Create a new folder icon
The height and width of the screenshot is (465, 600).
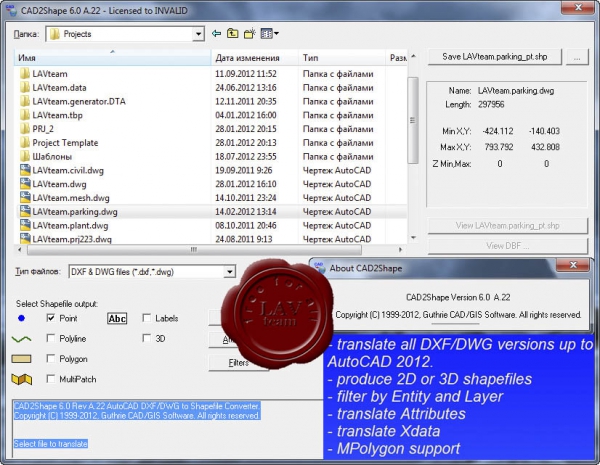(249, 34)
